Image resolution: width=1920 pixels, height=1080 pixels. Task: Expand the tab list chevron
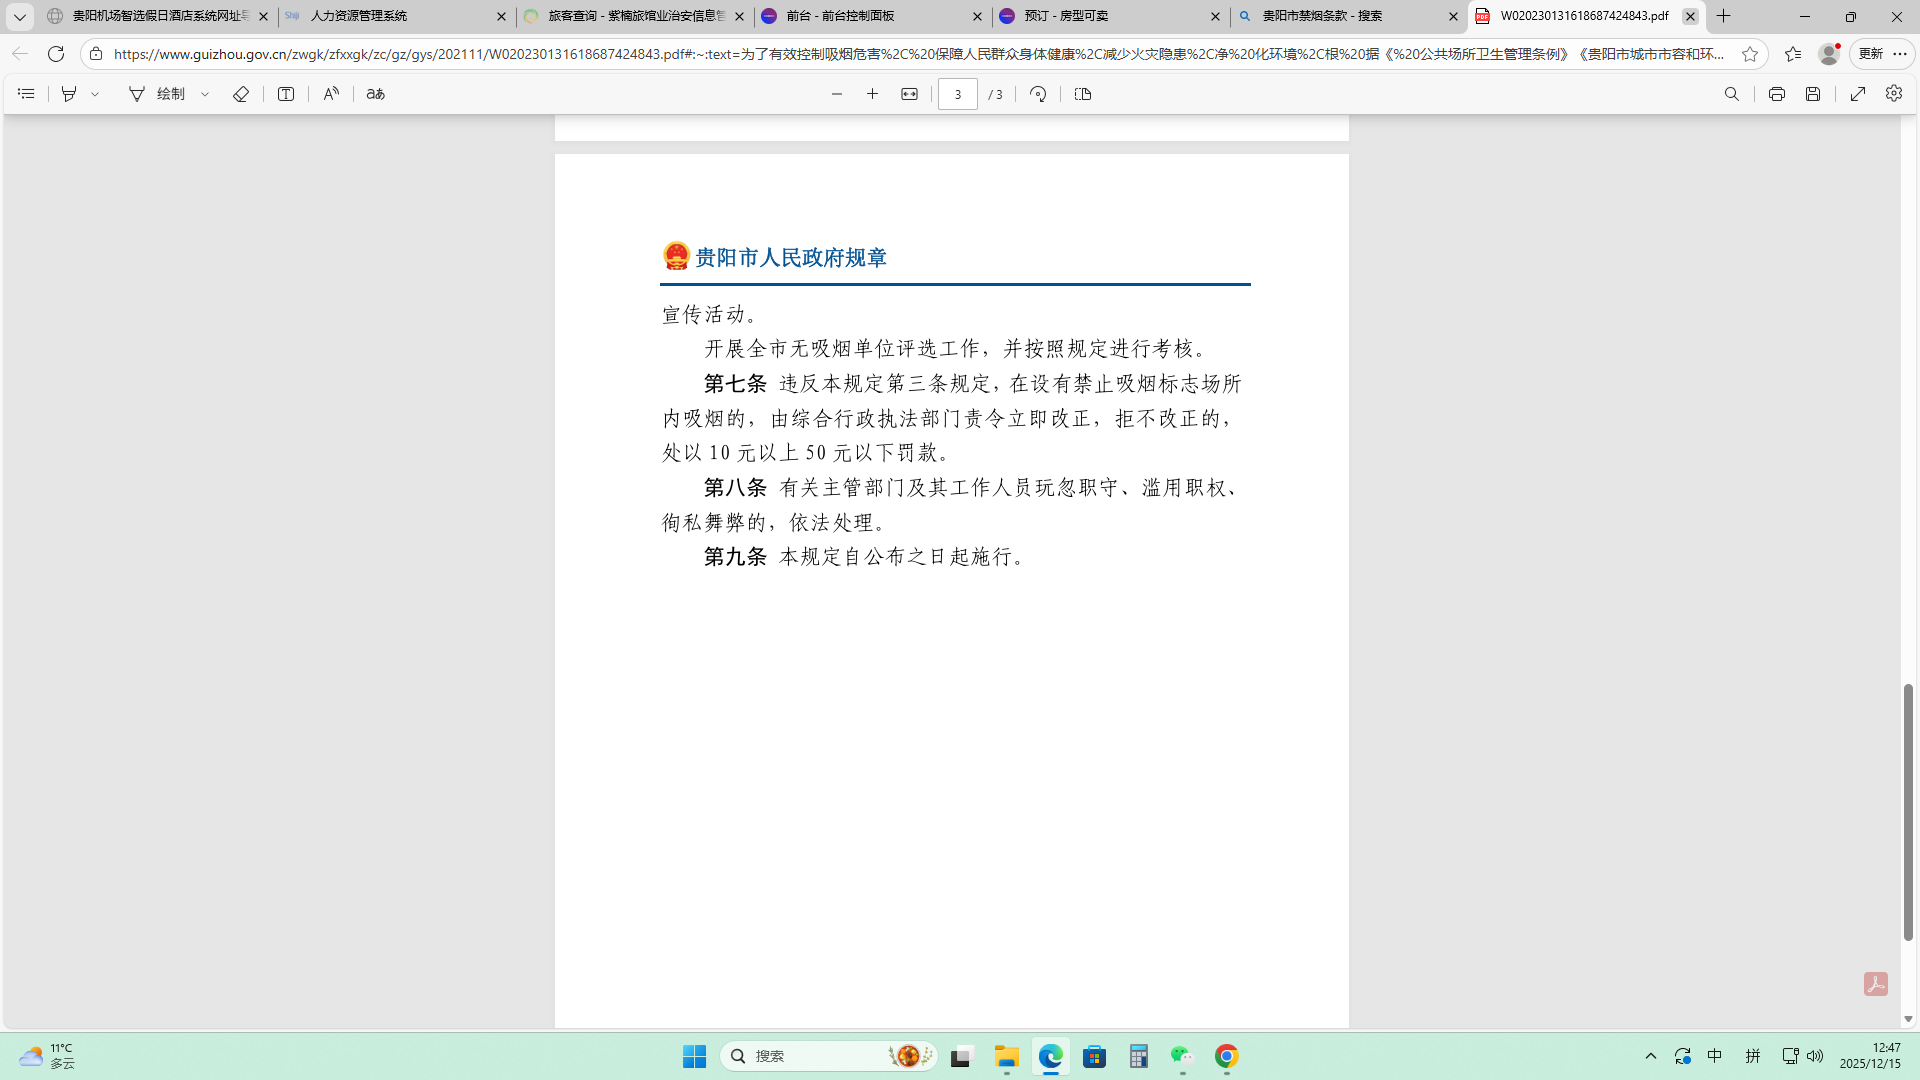(19, 16)
